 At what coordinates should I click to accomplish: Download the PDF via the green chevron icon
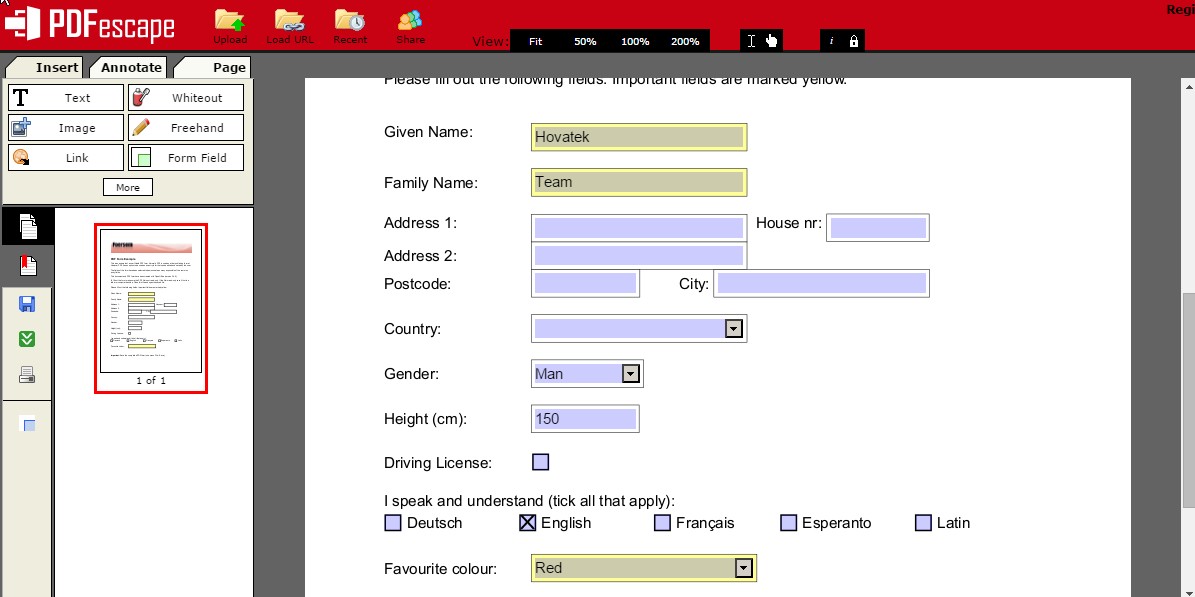(27, 339)
